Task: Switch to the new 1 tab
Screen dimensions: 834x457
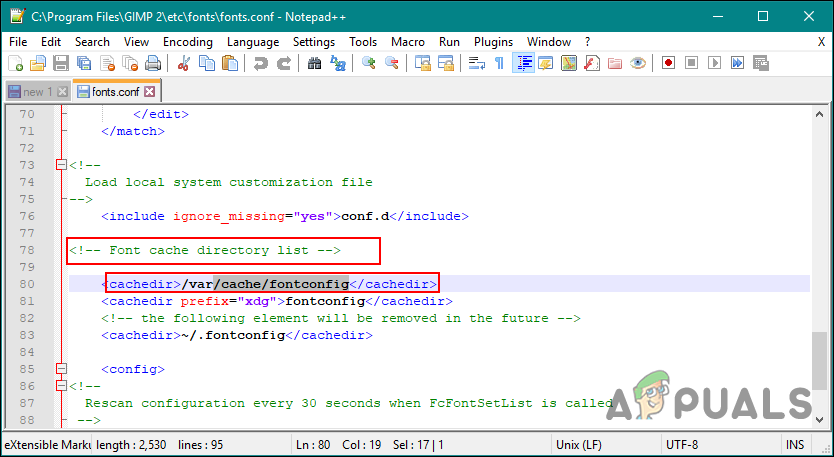Action: coord(37,92)
